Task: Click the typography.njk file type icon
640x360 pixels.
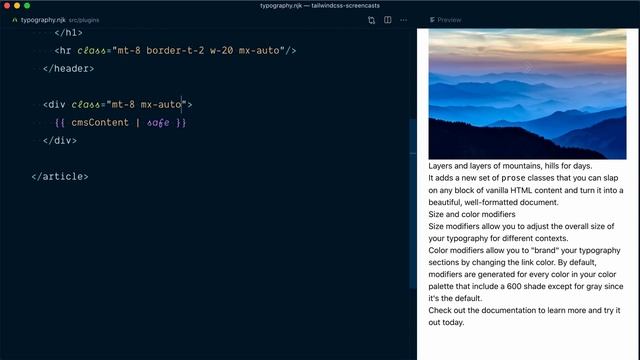Action: pyautogui.click(x=15, y=20)
